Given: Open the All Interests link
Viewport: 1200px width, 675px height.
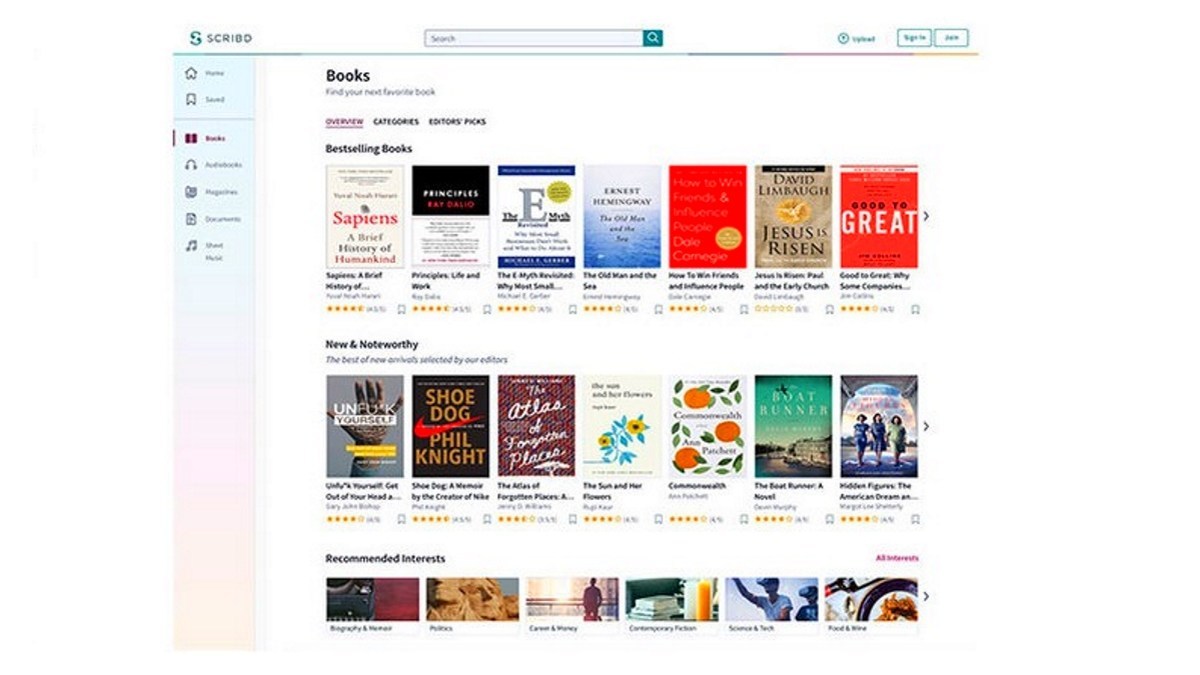Looking at the screenshot, I should pyautogui.click(x=897, y=558).
